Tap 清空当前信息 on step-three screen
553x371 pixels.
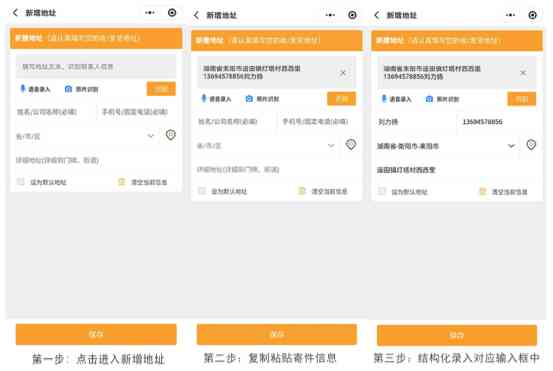coord(503,191)
